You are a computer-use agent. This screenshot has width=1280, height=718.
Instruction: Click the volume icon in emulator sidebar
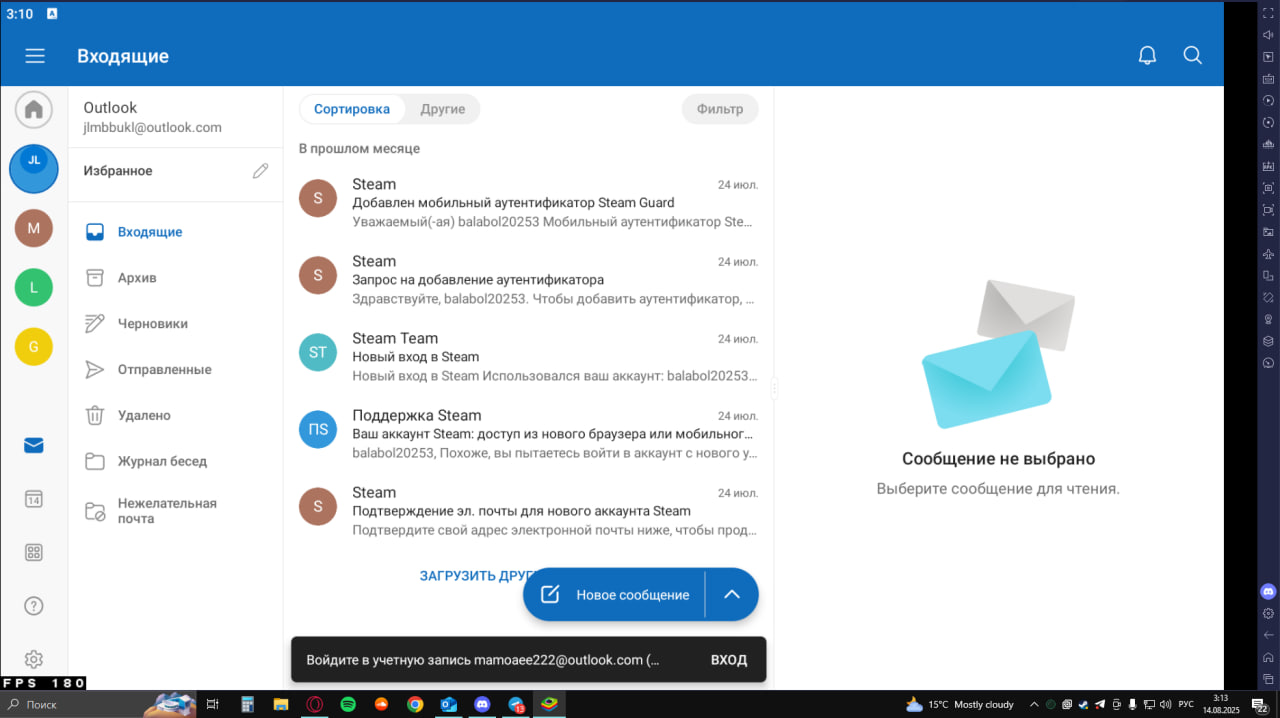click(1268, 35)
